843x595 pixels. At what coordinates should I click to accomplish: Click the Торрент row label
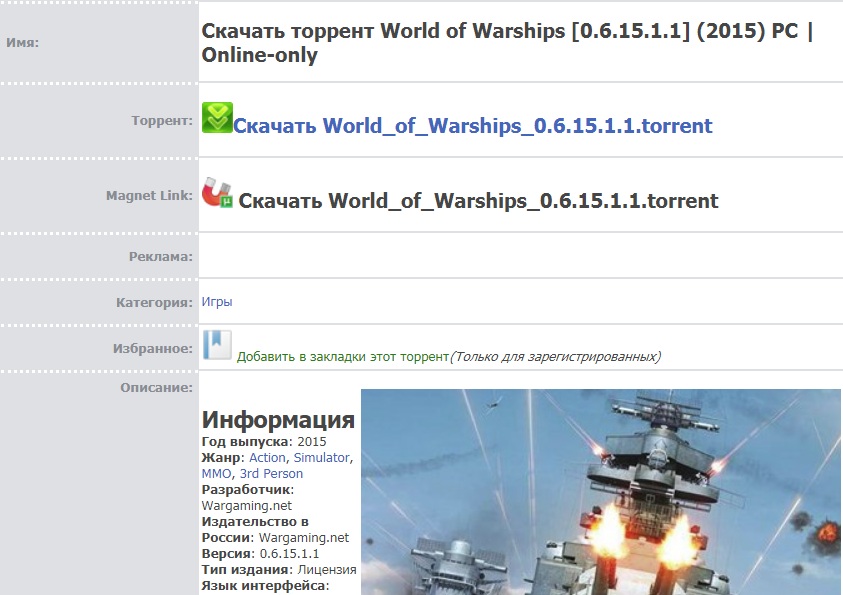[x=162, y=120]
